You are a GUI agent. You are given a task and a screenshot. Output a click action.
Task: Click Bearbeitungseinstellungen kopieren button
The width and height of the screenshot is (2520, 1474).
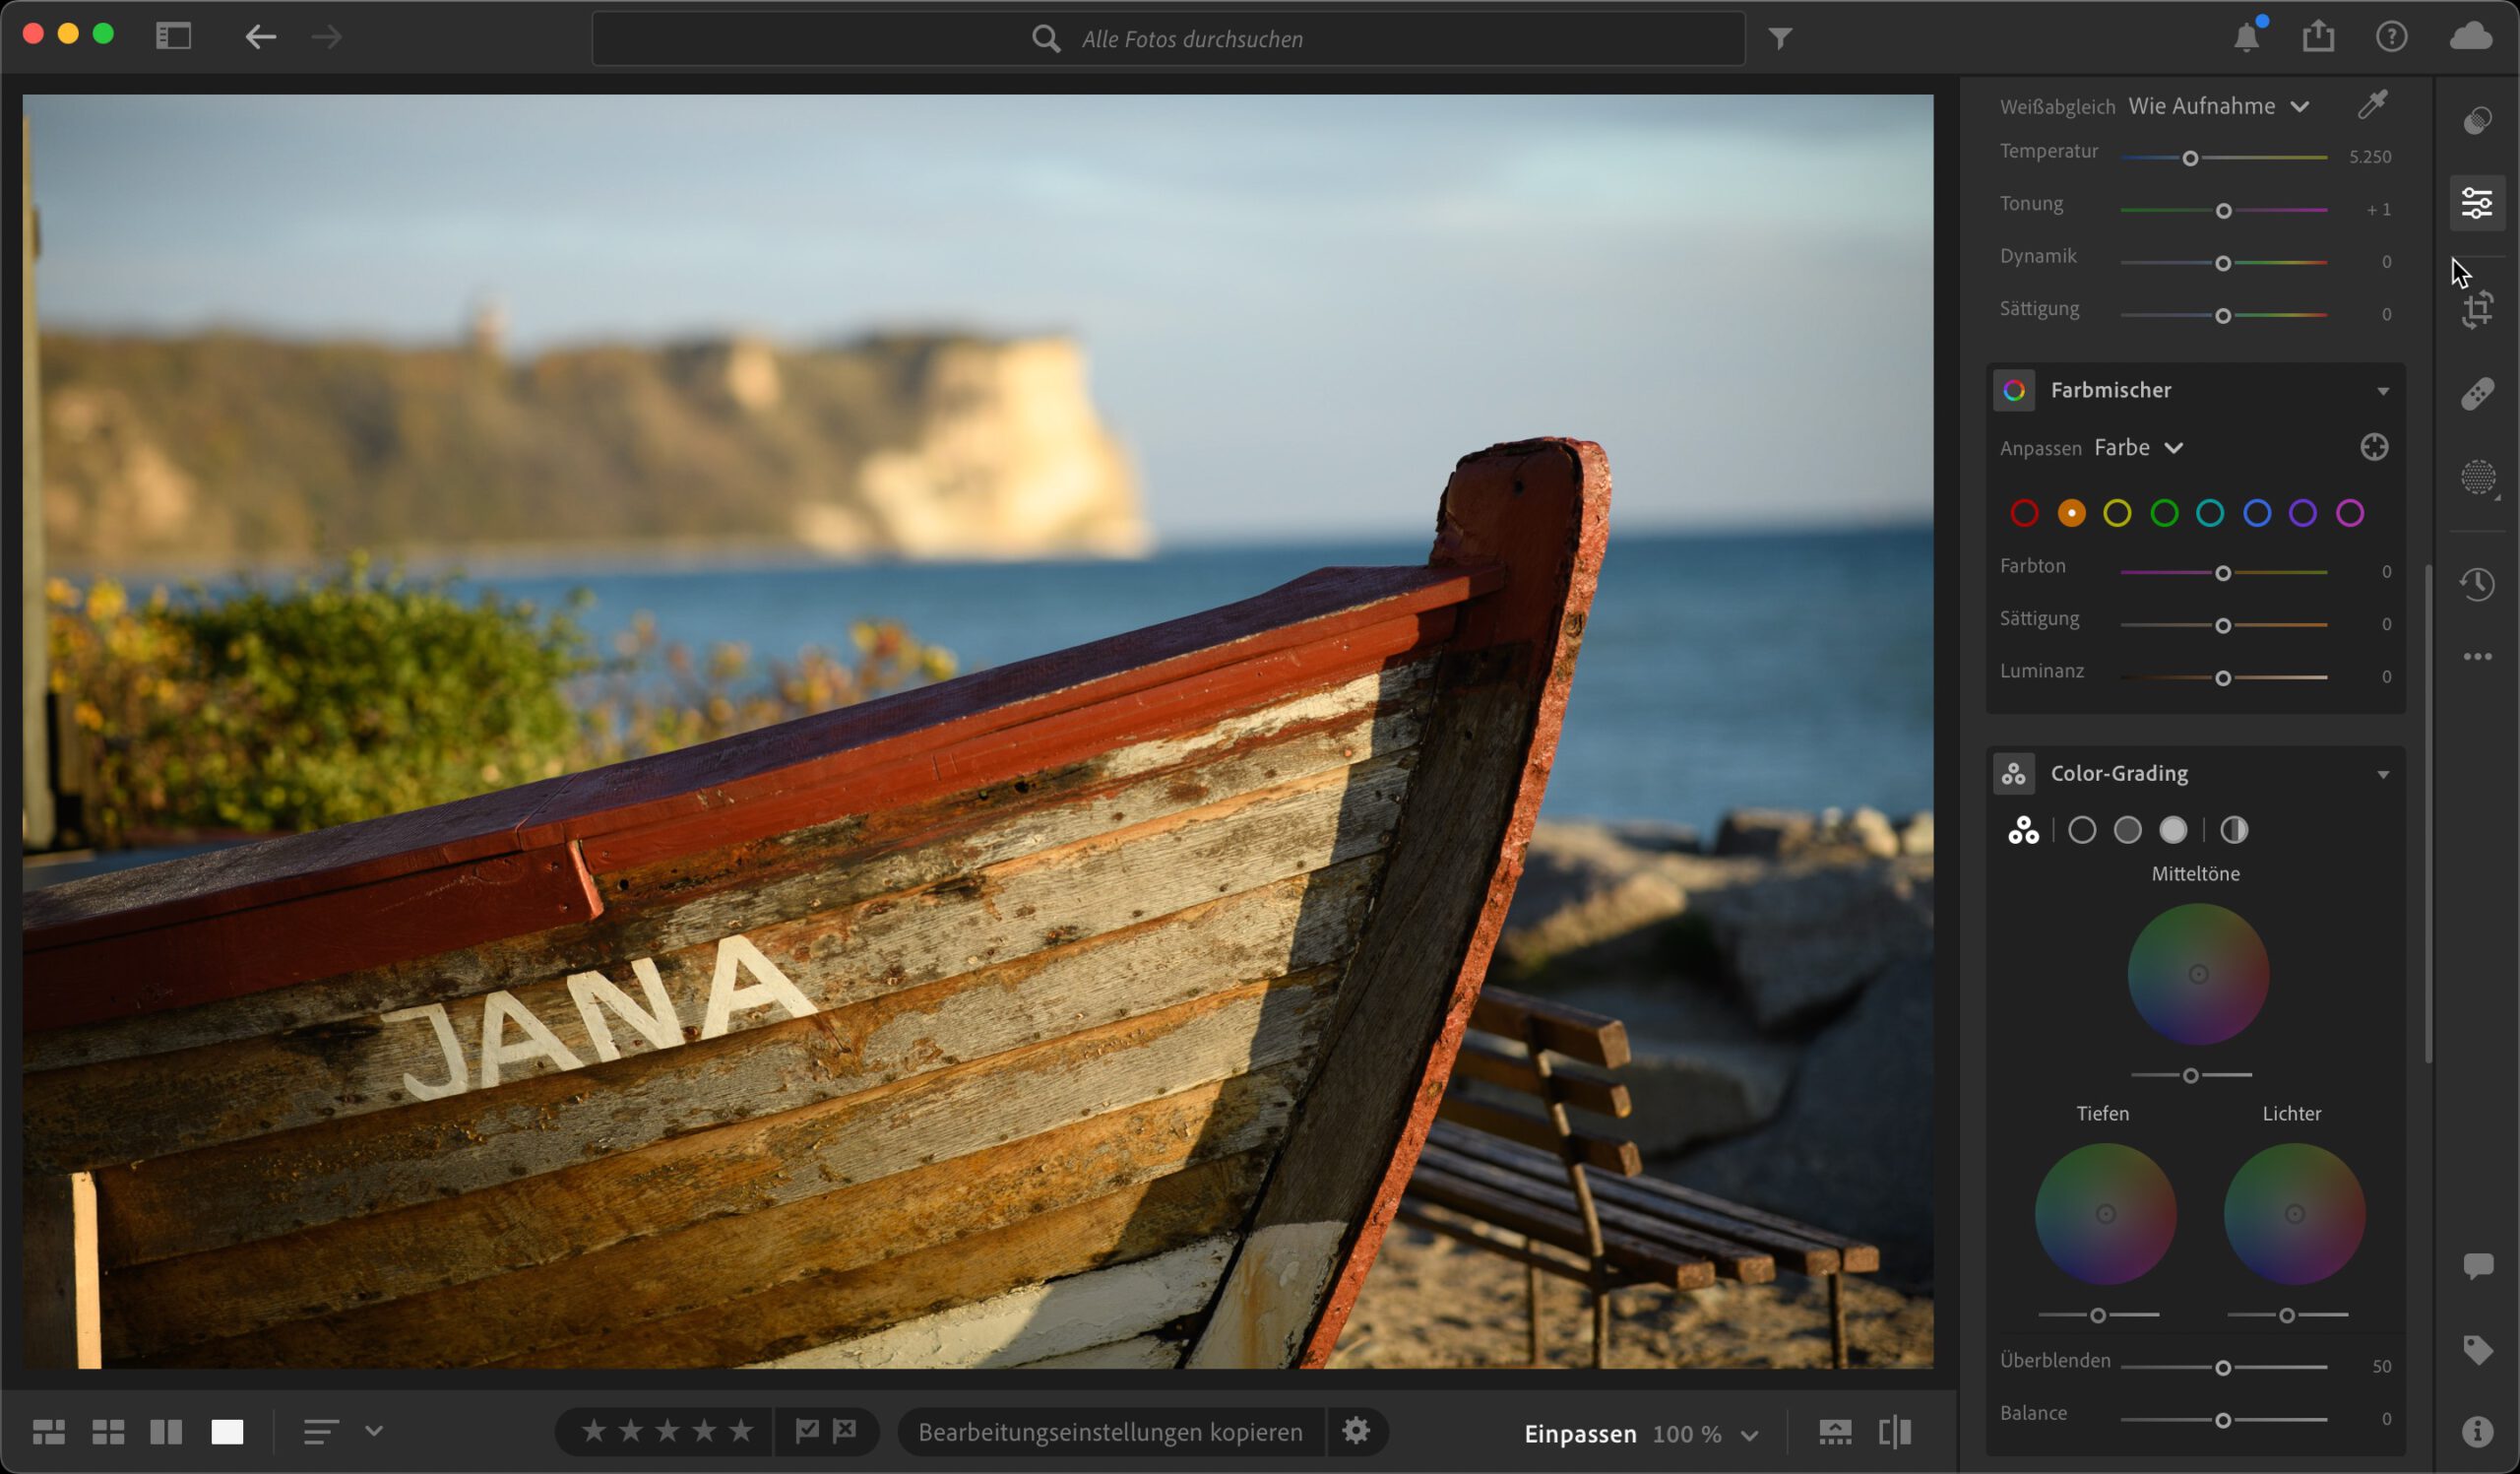(1110, 1432)
